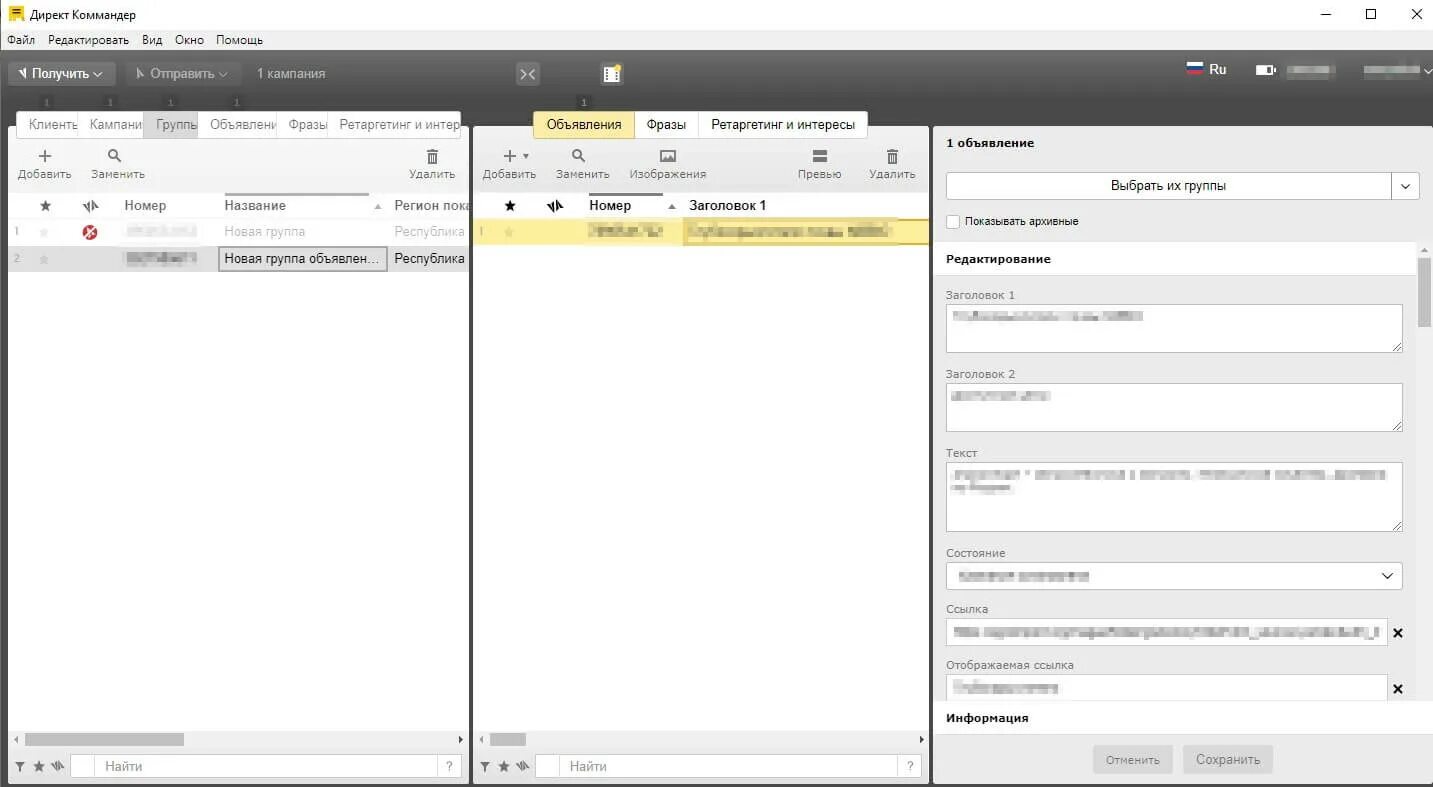Click the Ru language flag selector
Image resolution: width=1433 pixels, height=787 pixels.
[1206, 70]
